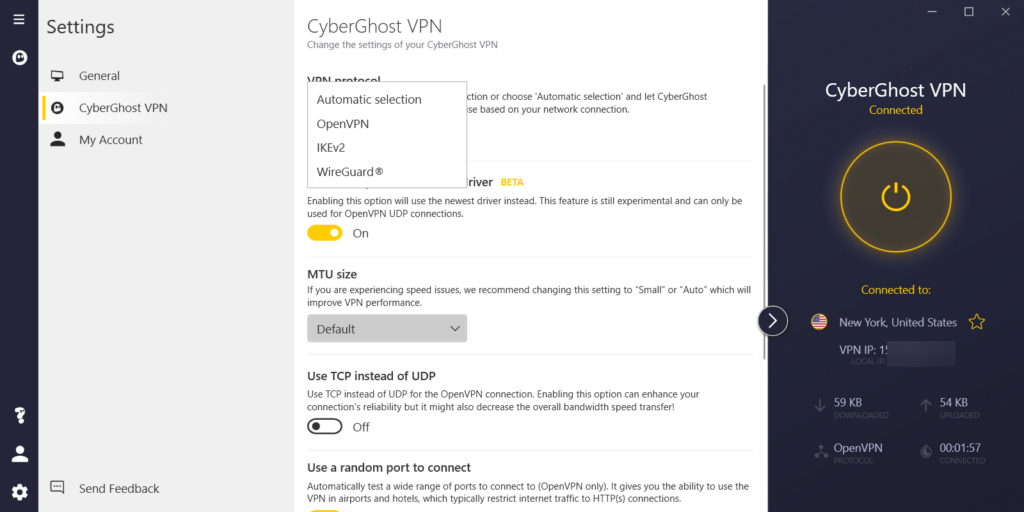Open the user profile icon in sidebar

19,454
